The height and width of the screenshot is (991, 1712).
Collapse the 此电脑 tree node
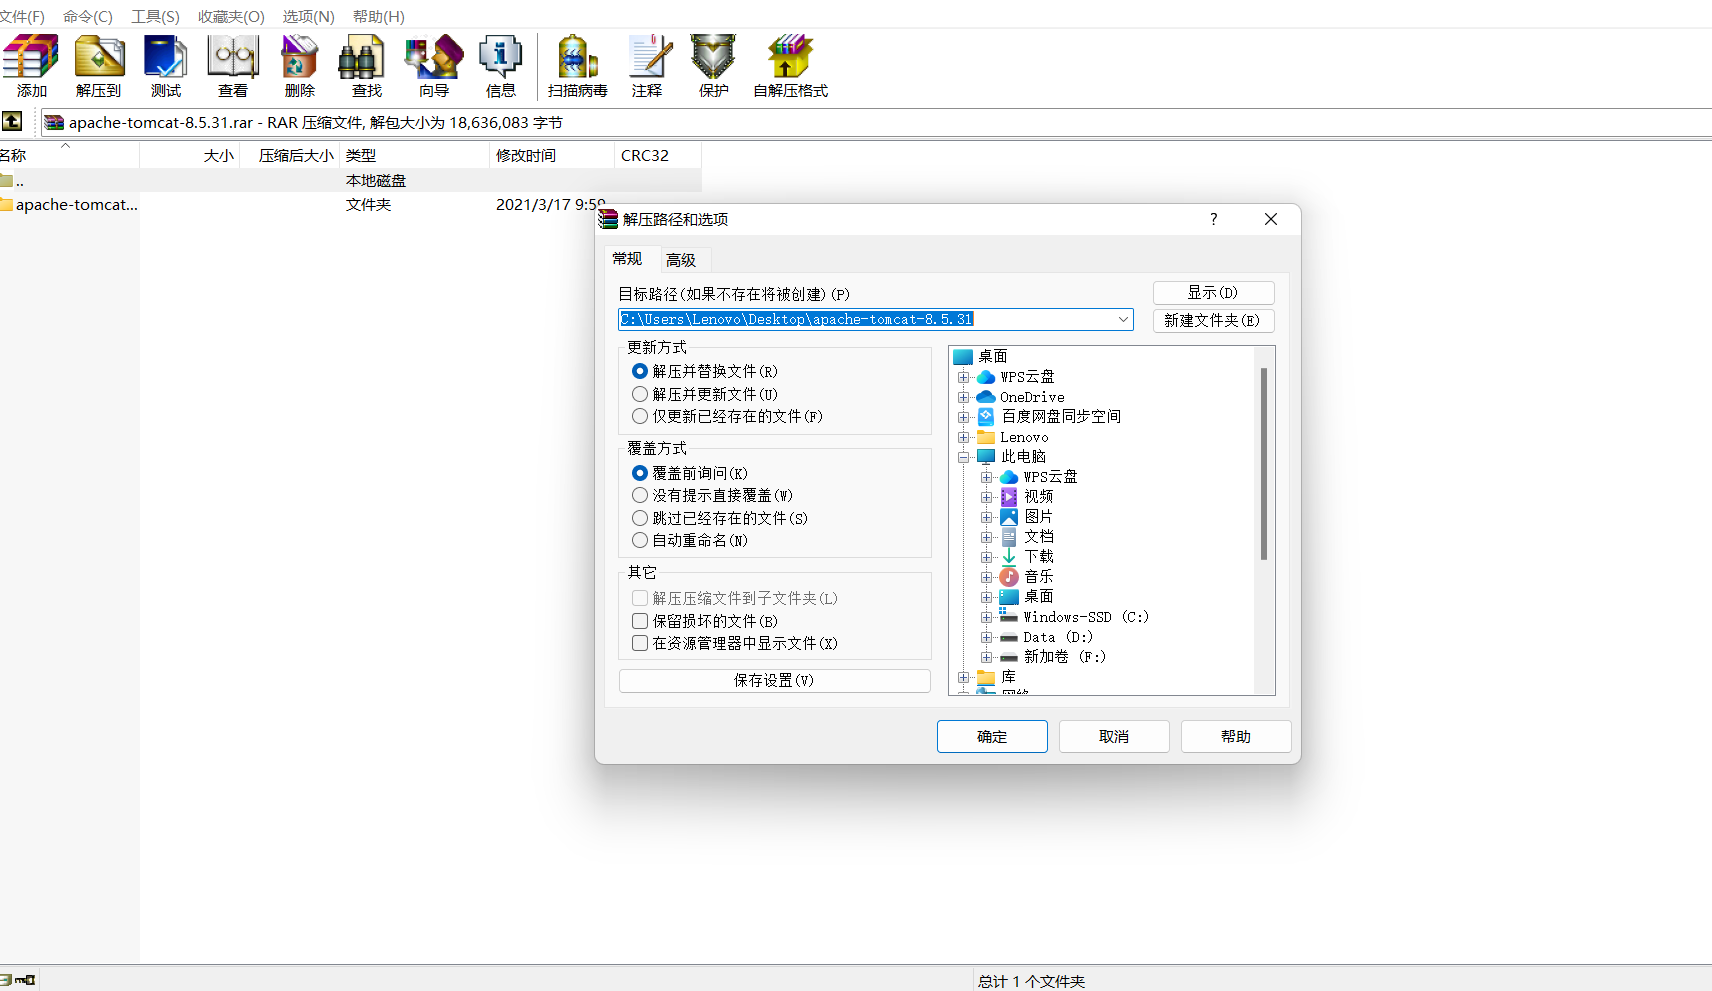coord(964,457)
